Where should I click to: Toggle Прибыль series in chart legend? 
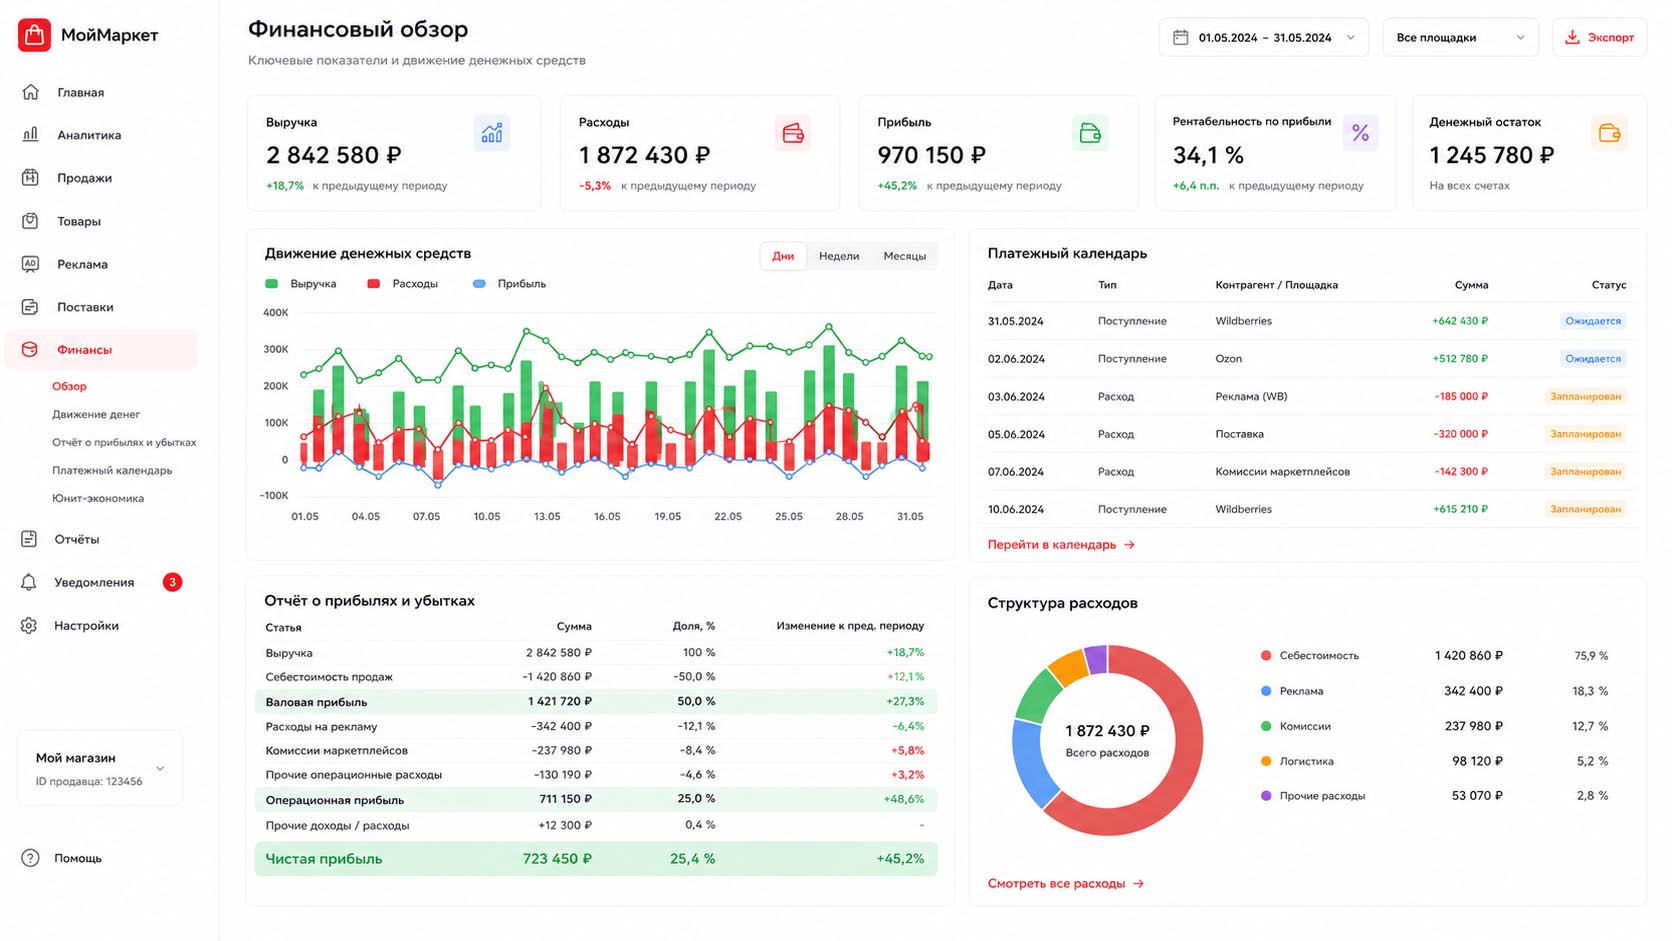(x=509, y=284)
